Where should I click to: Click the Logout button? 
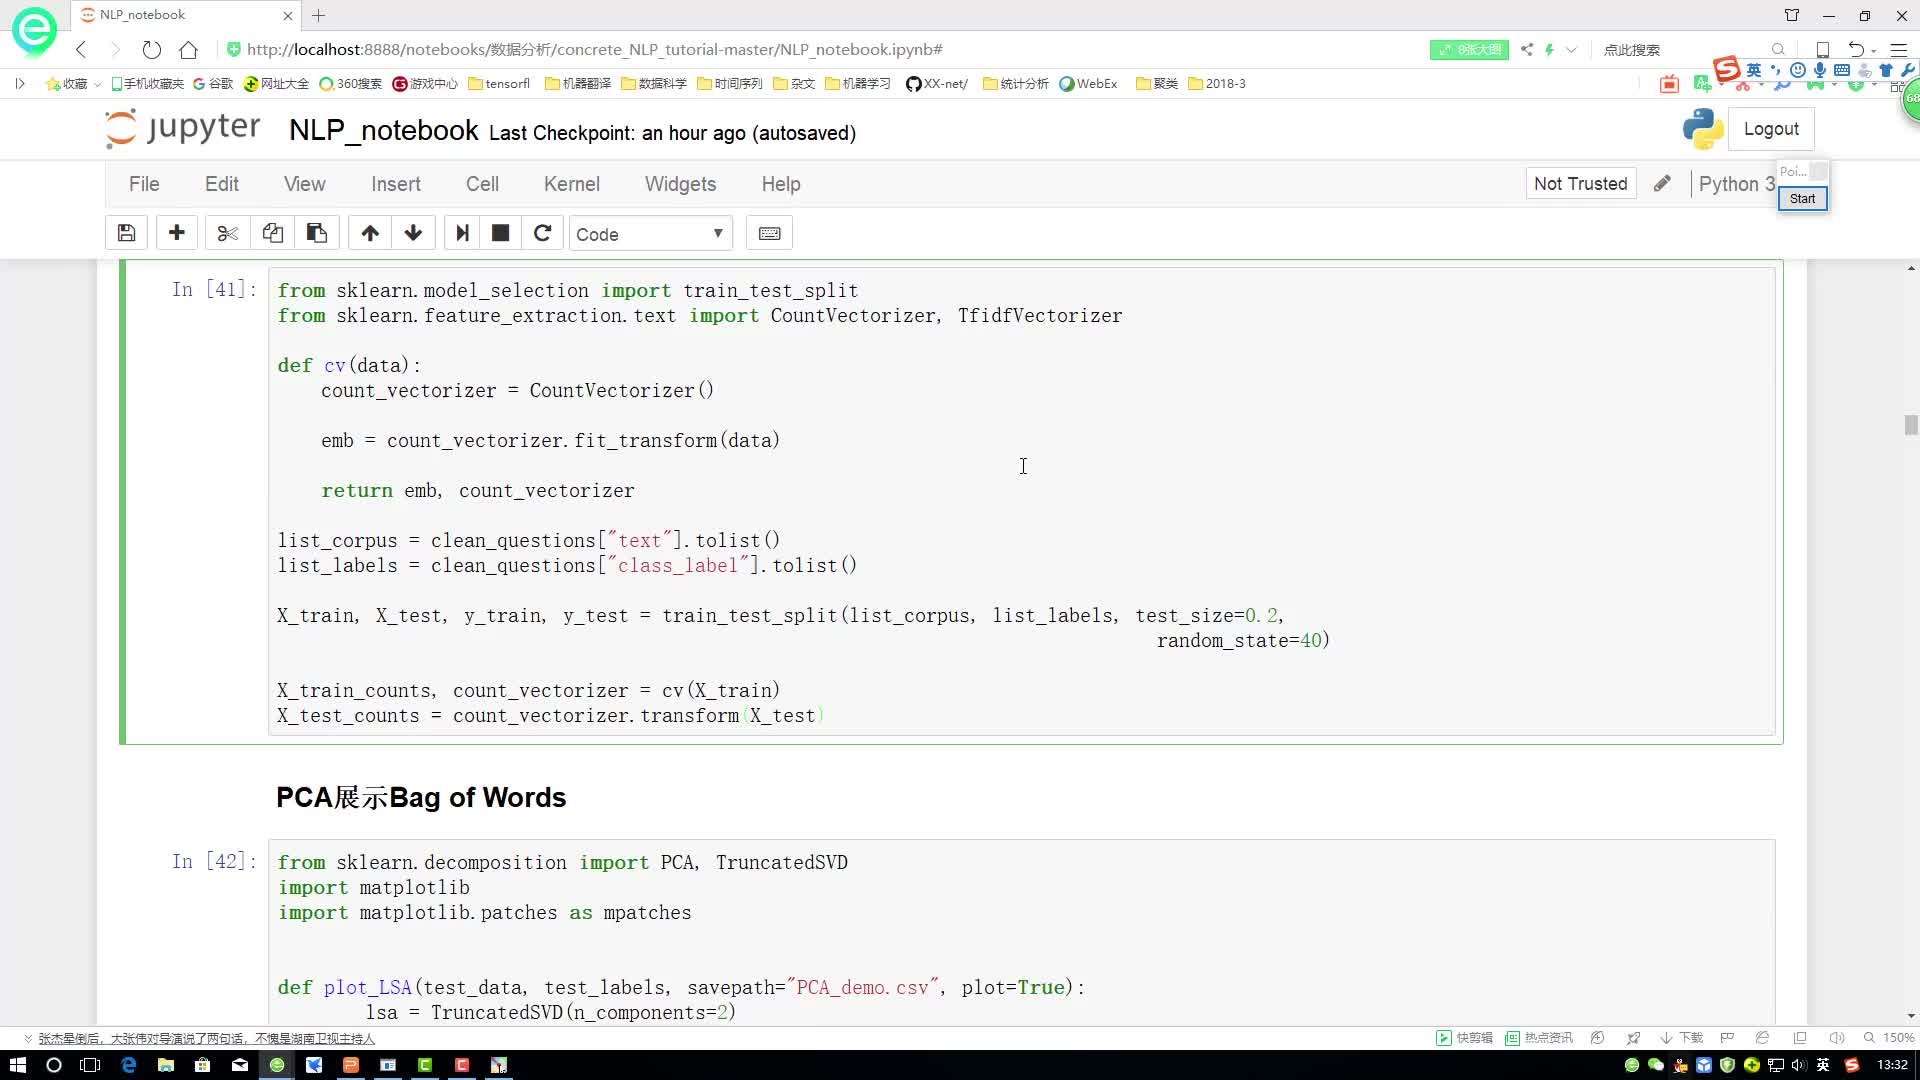click(1771, 129)
